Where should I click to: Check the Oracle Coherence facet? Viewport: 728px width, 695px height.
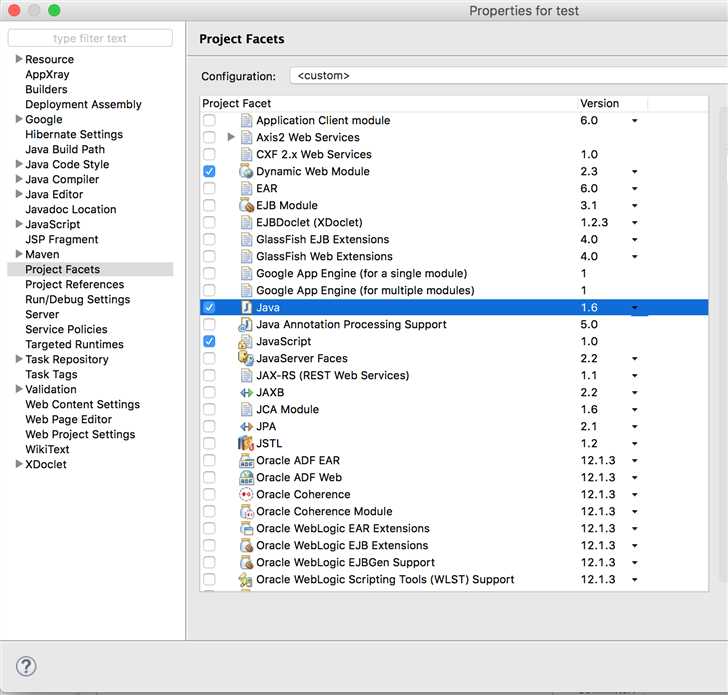click(x=209, y=494)
